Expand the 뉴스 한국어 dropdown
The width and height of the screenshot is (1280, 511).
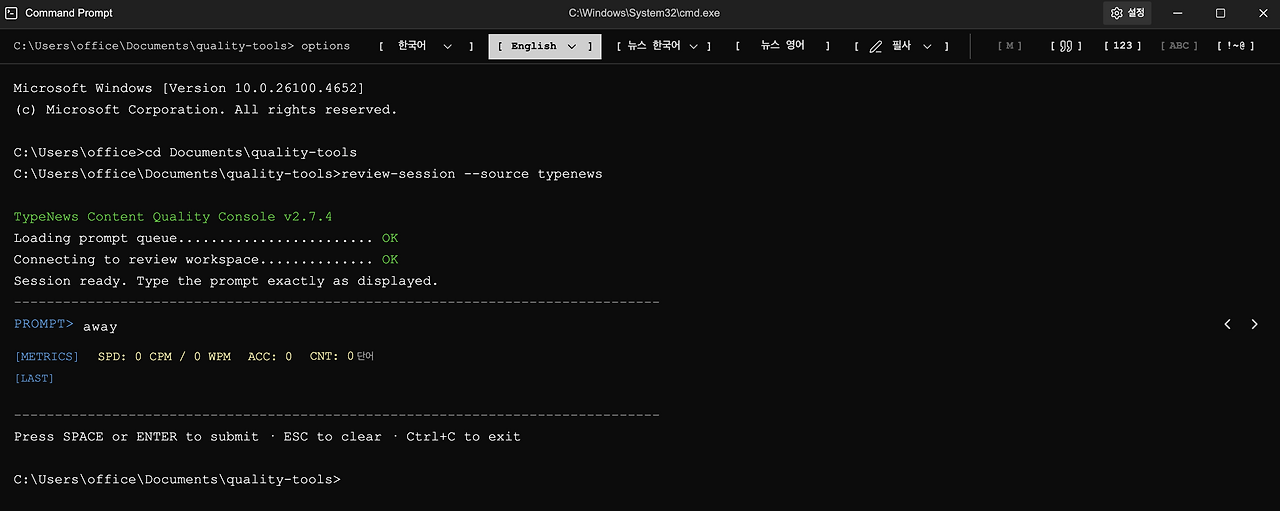(664, 46)
